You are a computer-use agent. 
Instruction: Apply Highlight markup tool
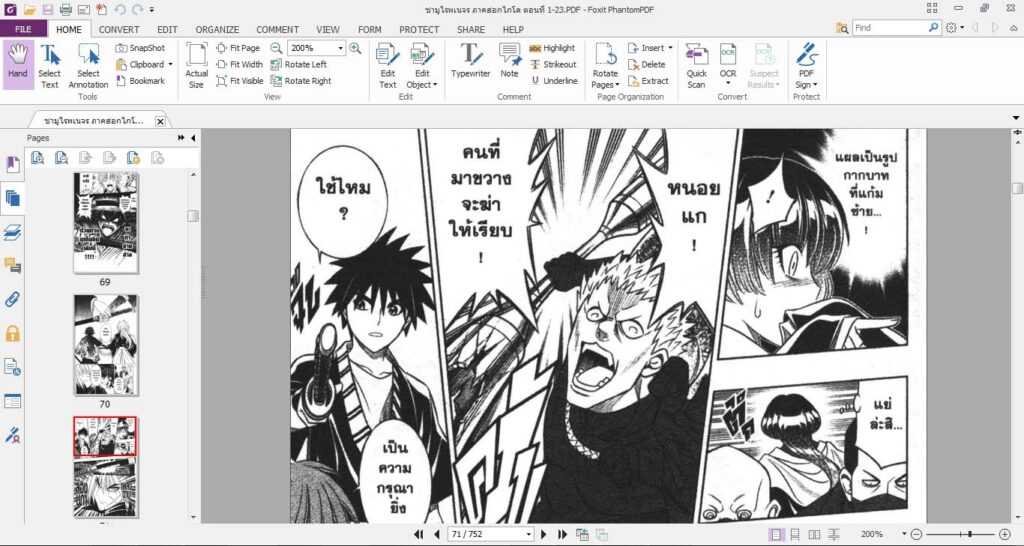pos(552,48)
